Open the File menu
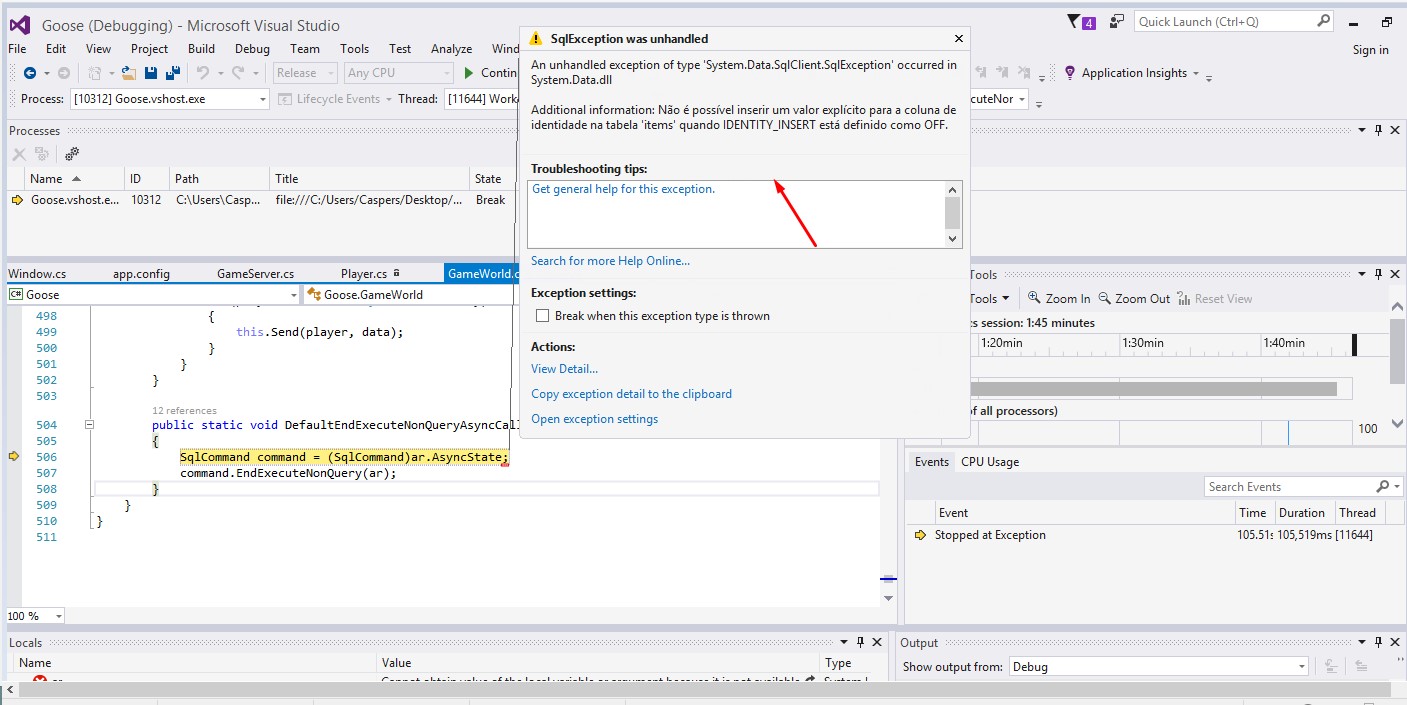The image size is (1407, 705). [x=17, y=48]
